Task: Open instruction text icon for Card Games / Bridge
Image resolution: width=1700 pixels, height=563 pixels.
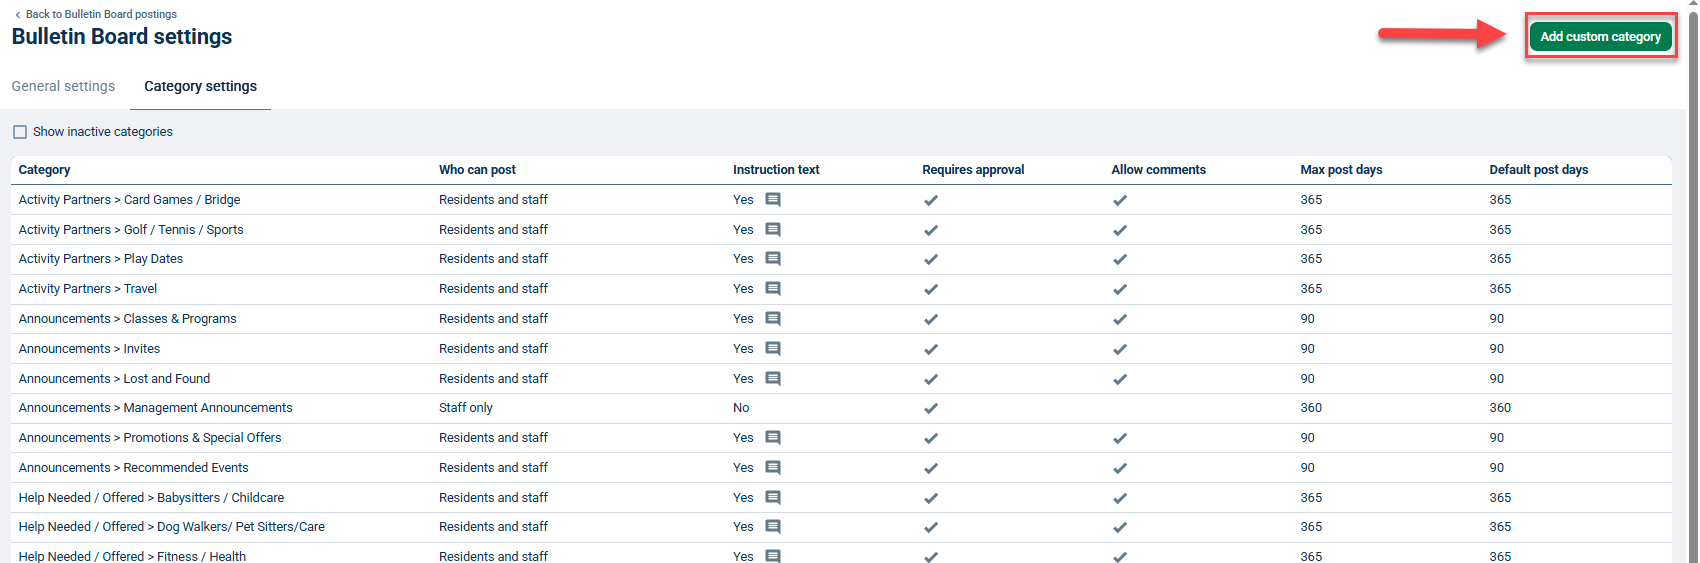Action: click(x=773, y=200)
